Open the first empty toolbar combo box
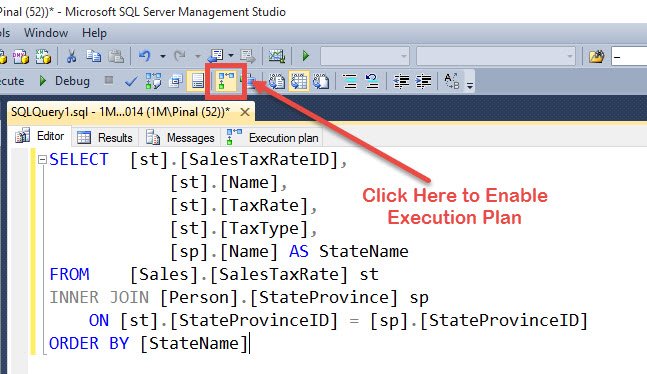Screen dimensions: 647x374 (x=365, y=56)
